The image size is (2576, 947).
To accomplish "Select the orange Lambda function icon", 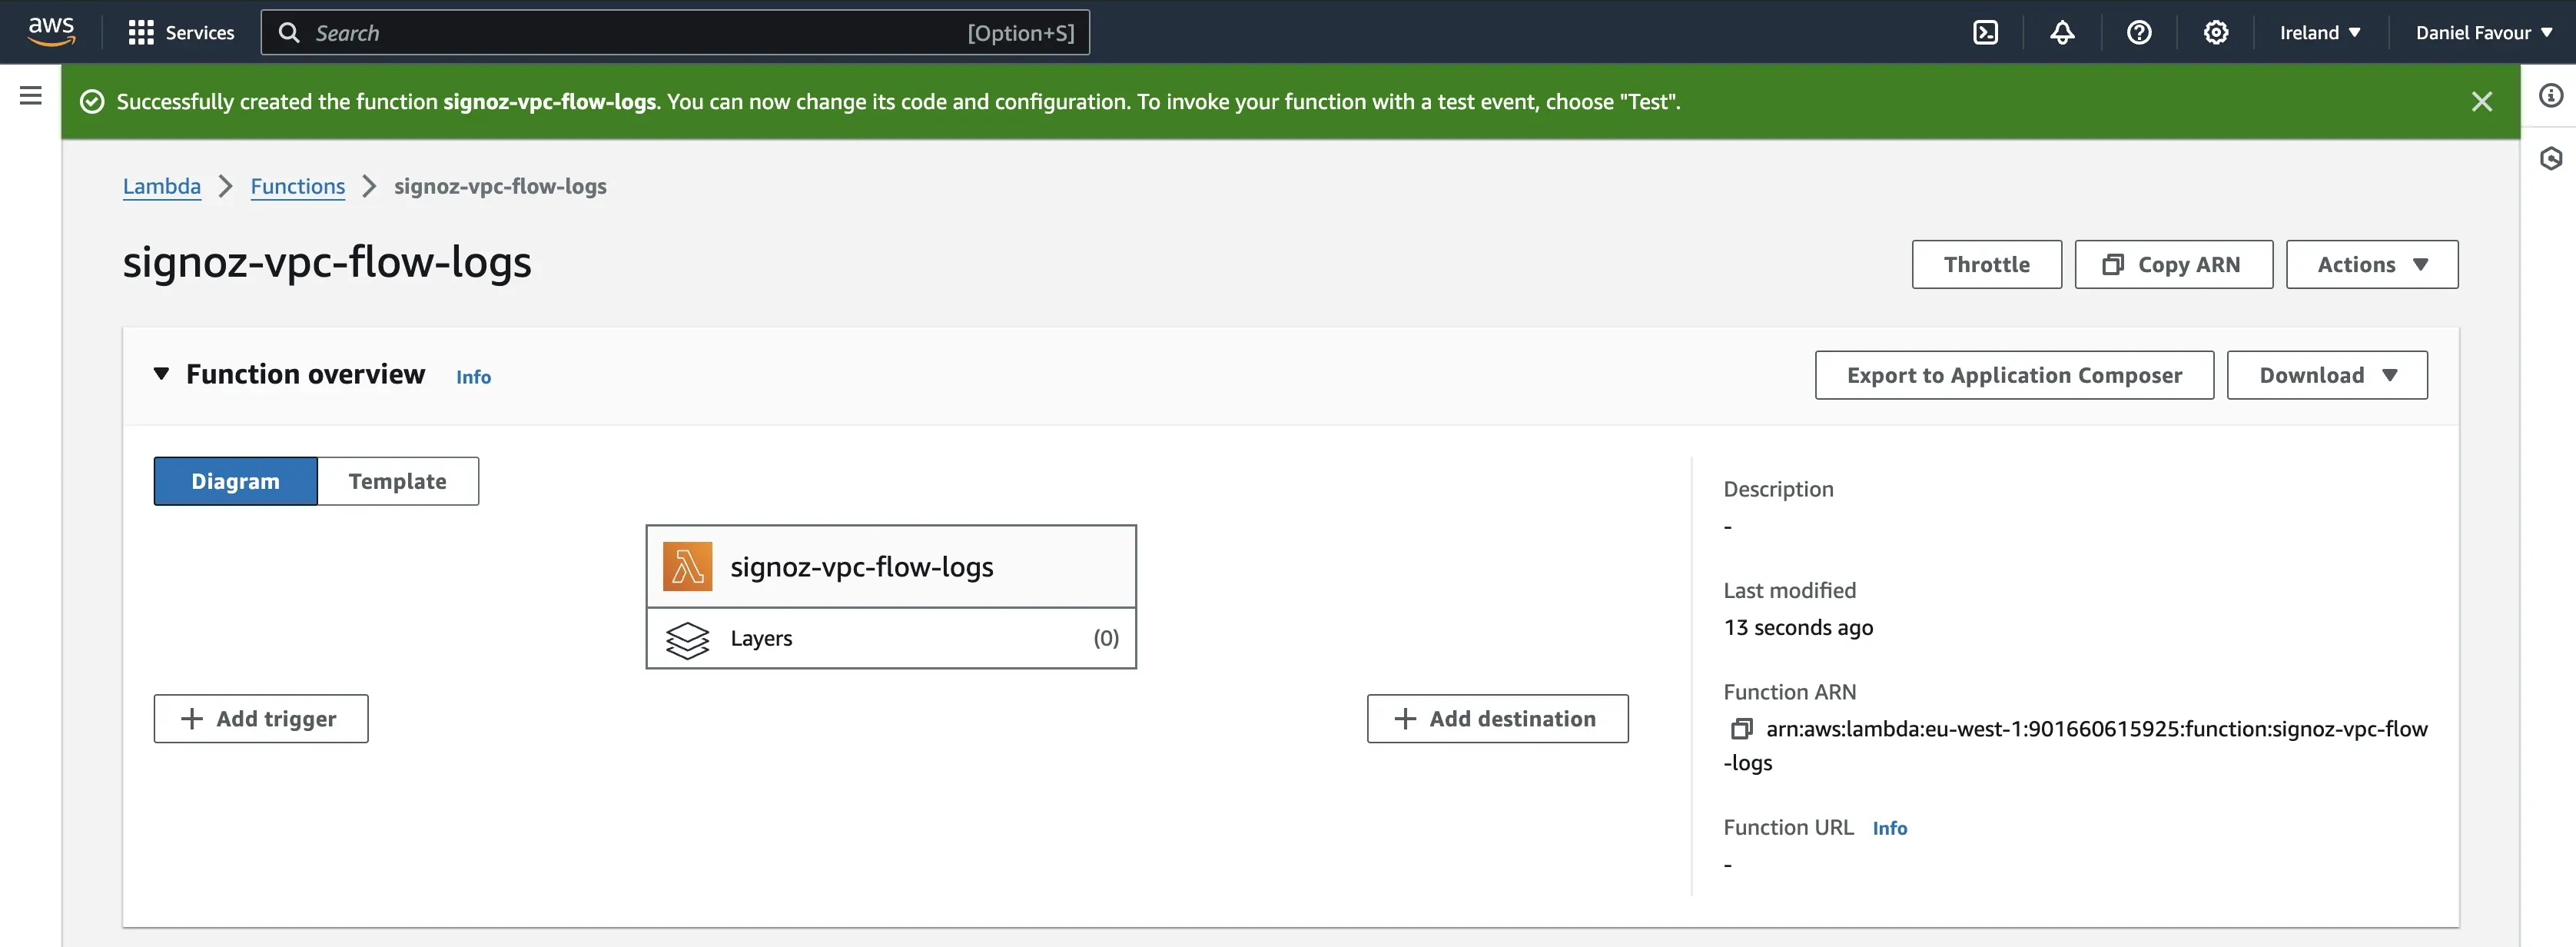I will 688,567.
